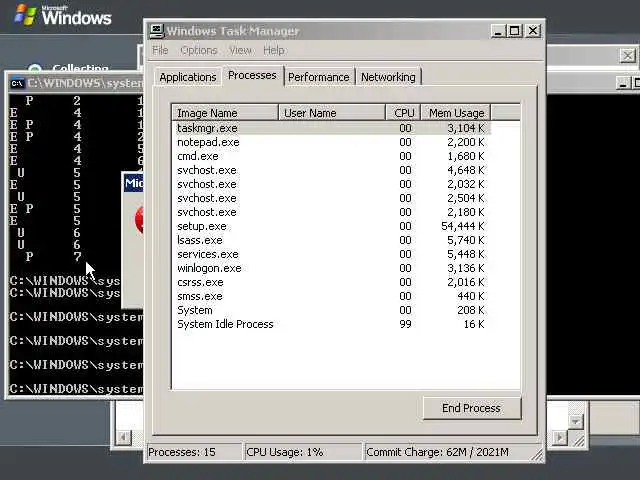Select the services.exe process row

pos(331,254)
